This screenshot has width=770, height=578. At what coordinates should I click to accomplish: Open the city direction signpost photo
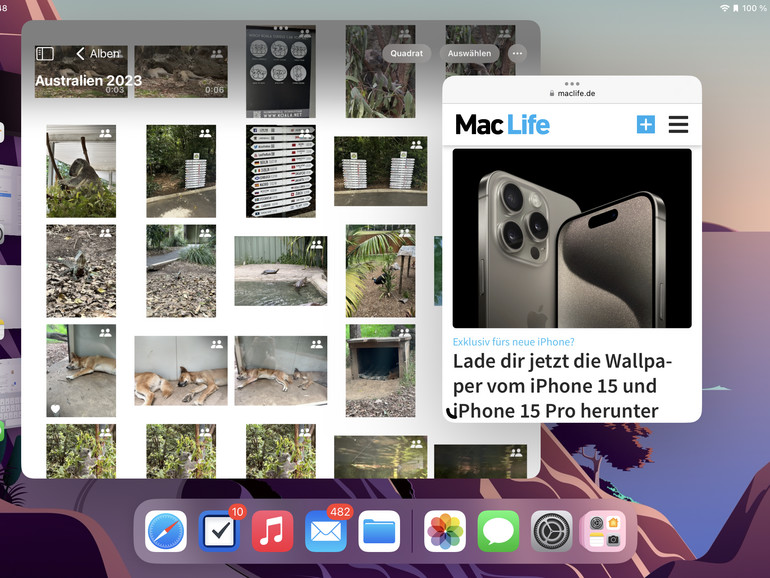281,171
